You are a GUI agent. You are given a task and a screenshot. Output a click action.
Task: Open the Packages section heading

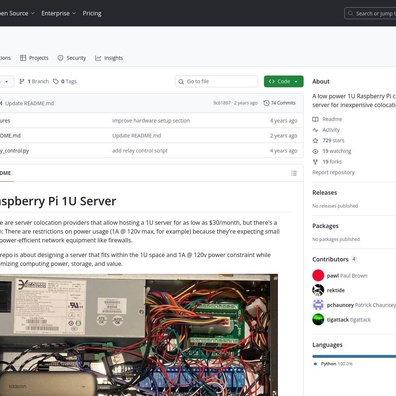pyautogui.click(x=325, y=226)
